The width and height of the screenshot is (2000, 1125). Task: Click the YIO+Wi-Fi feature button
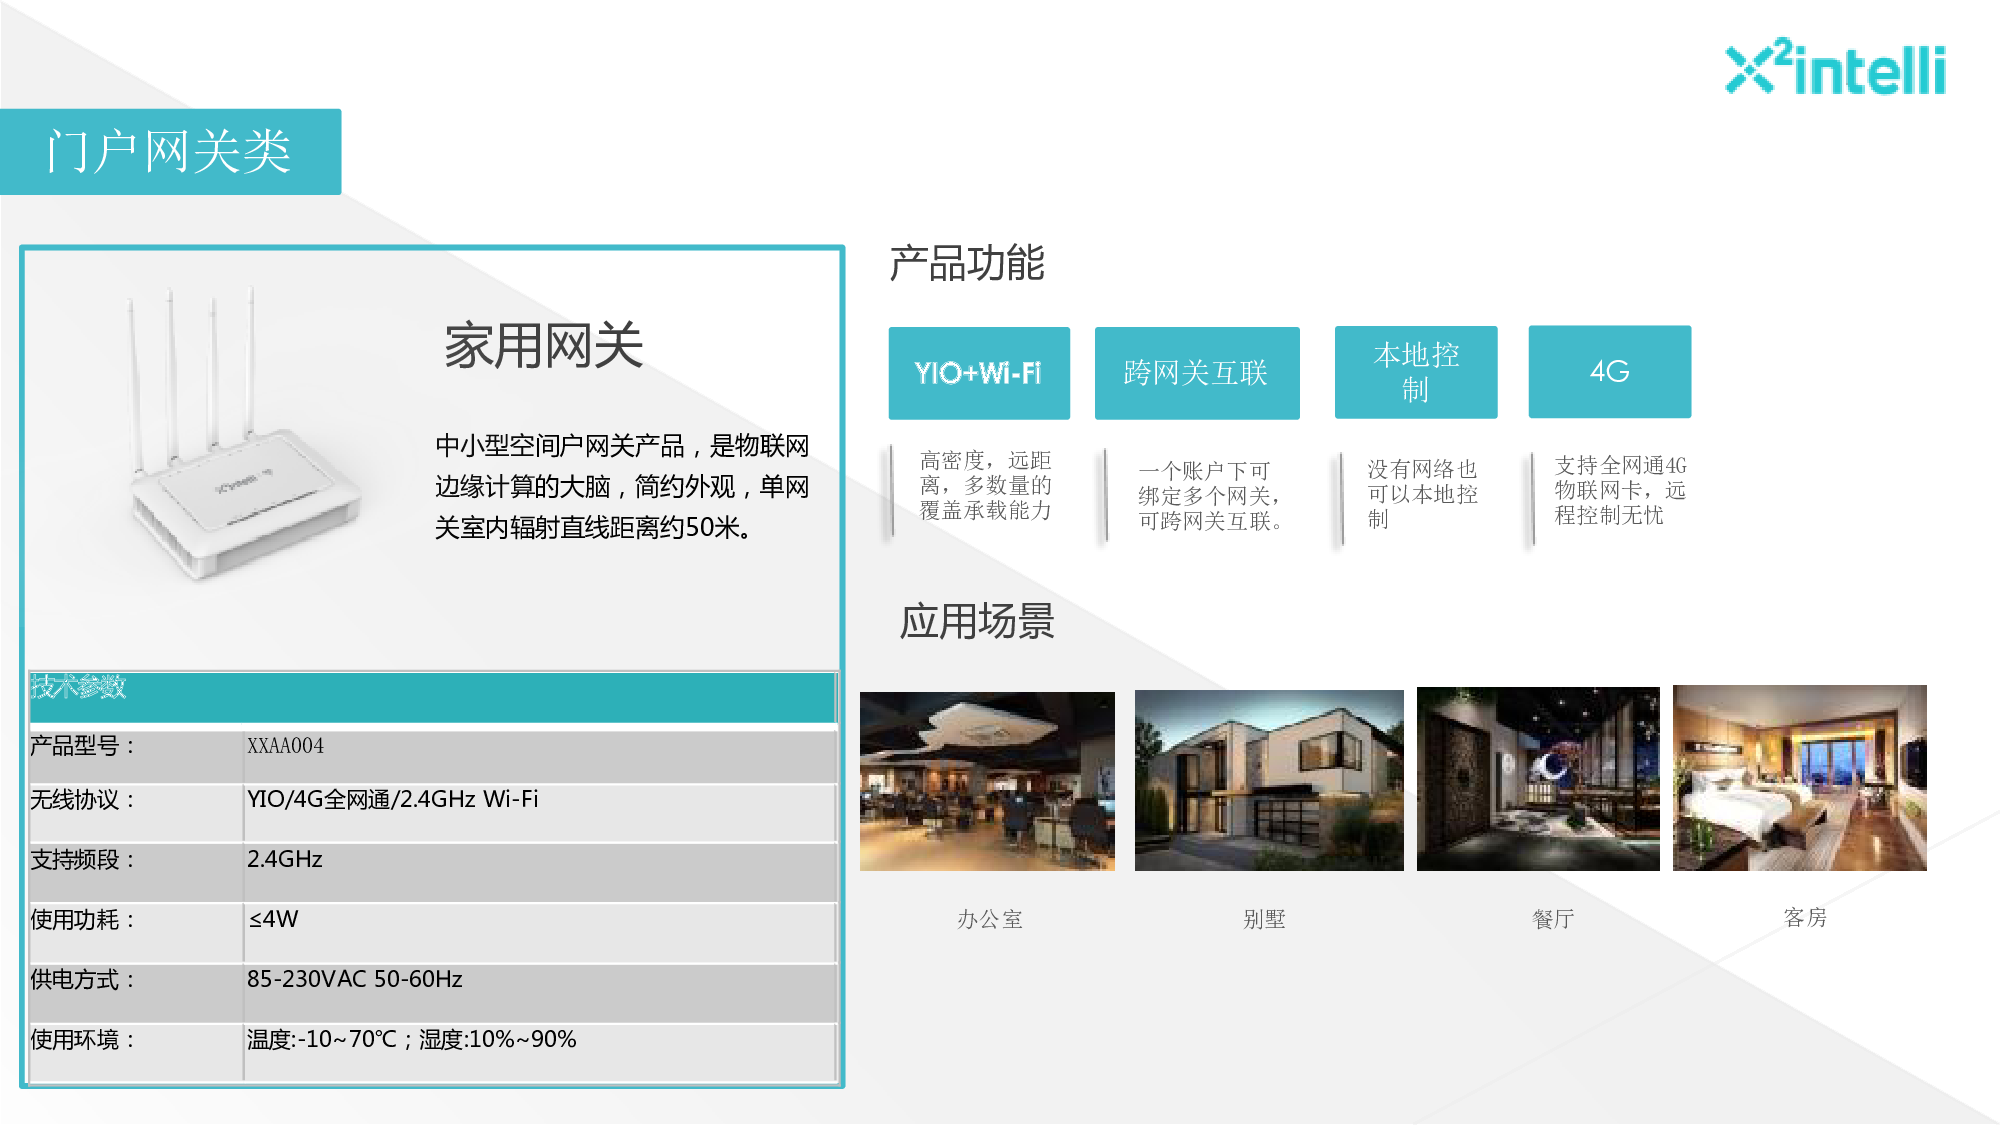tap(979, 373)
